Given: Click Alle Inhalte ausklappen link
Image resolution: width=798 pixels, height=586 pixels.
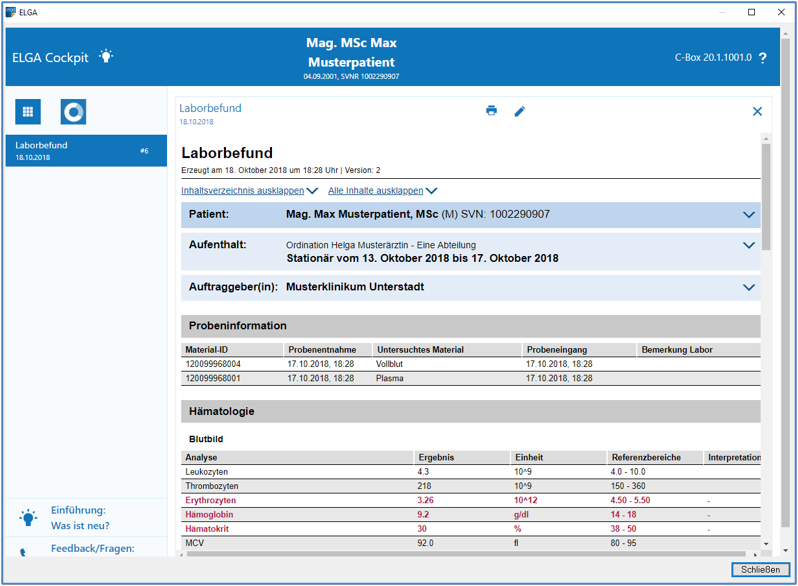Looking at the screenshot, I should click(x=376, y=190).
